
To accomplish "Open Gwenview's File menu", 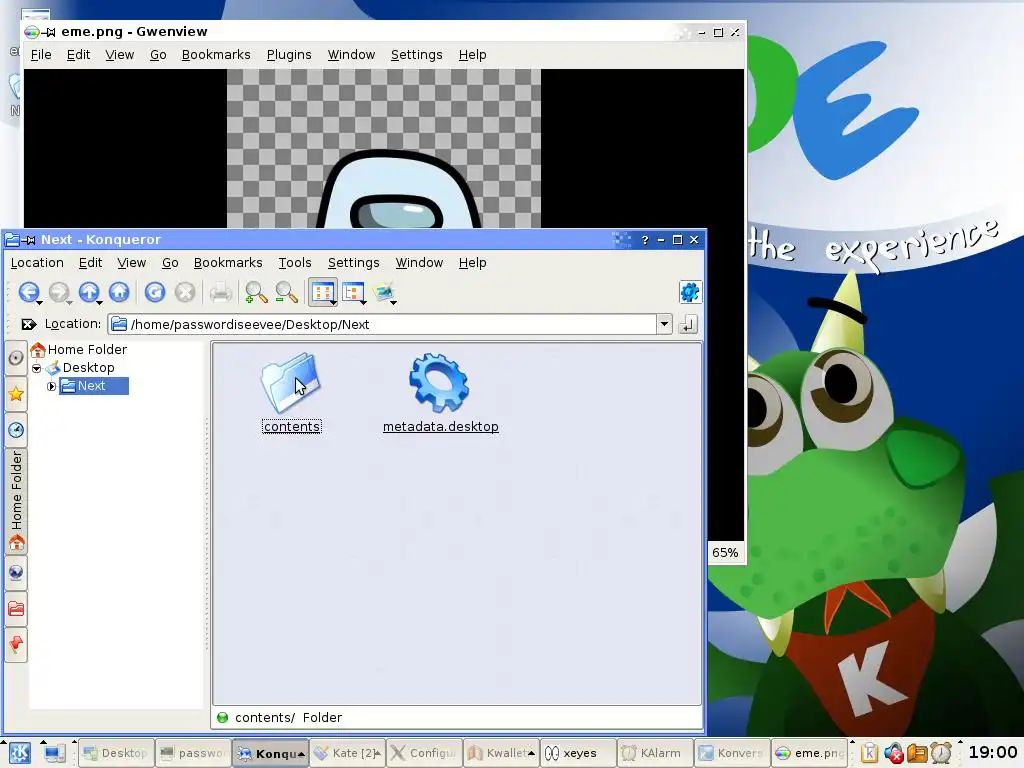I will point(40,55).
